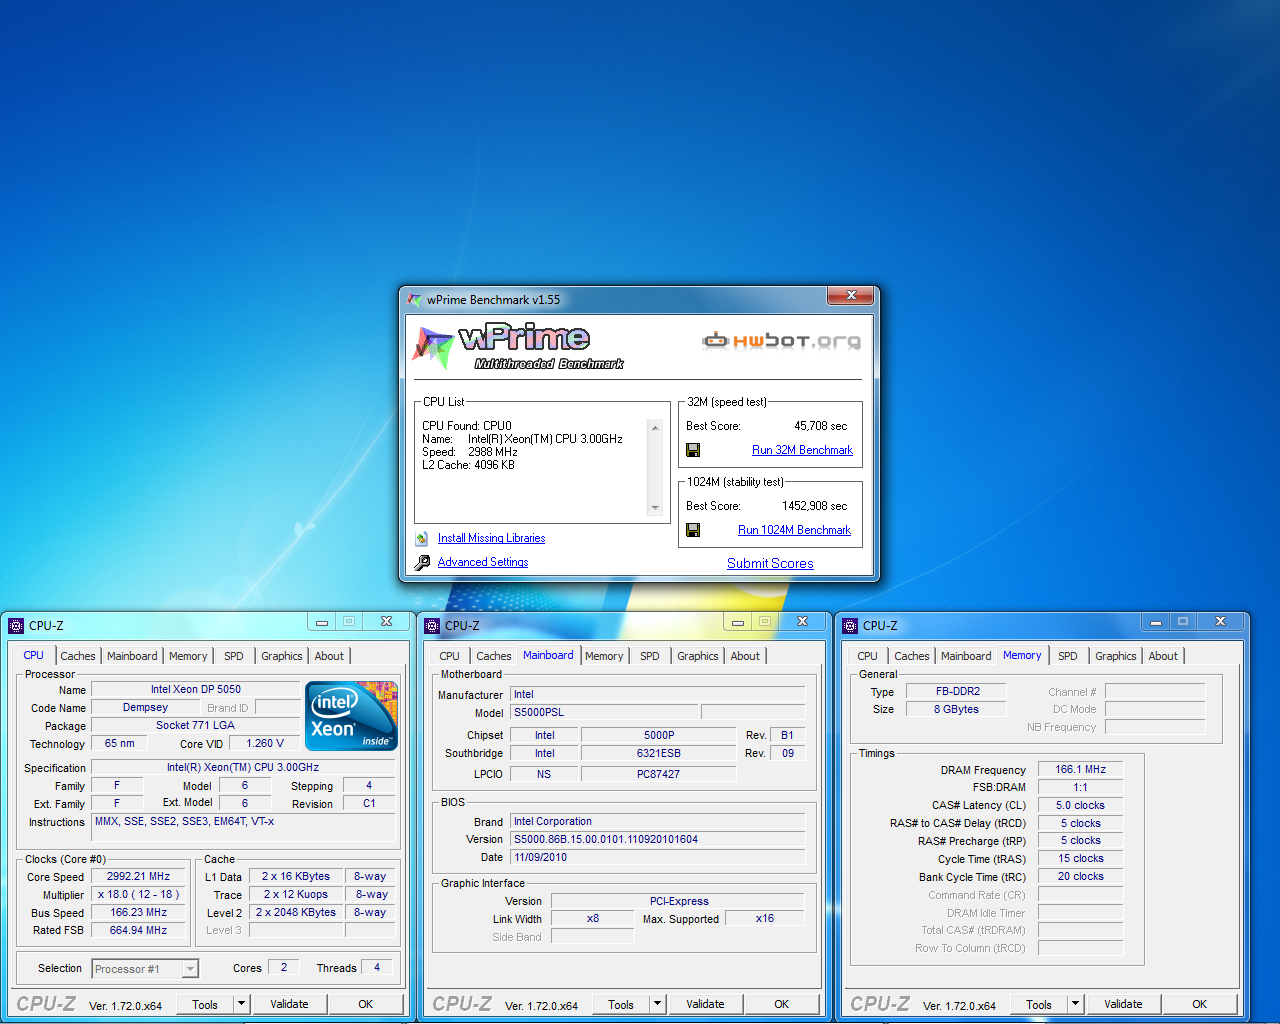Screen dimensions: 1280x1024
Task: Click the 32M Best Score 45,708 sec
Action: coord(820,426)
